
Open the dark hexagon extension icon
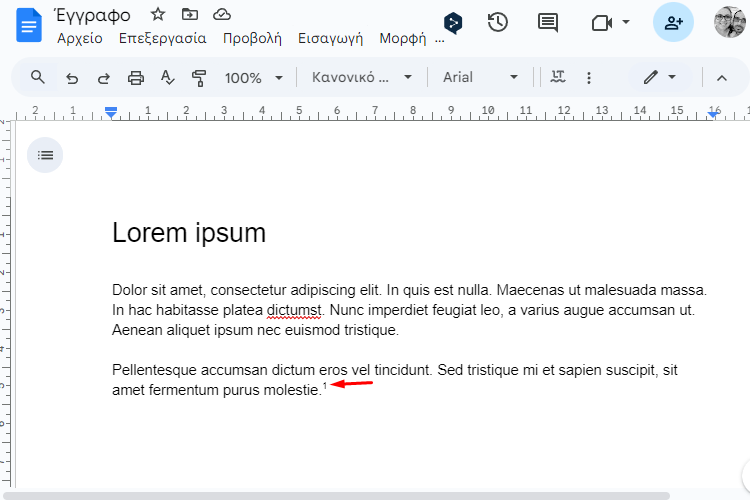pyautogui.click(x=452, y=23)
